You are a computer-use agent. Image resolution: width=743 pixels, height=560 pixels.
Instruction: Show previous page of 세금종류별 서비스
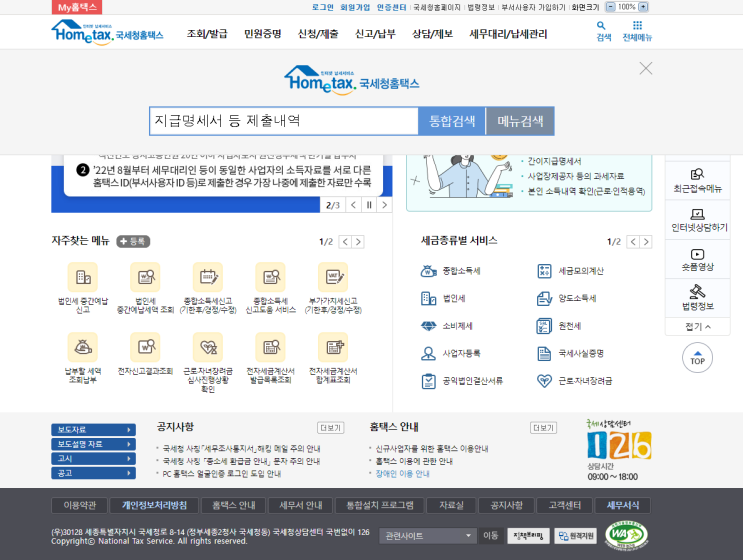click(x=633, y=242)
